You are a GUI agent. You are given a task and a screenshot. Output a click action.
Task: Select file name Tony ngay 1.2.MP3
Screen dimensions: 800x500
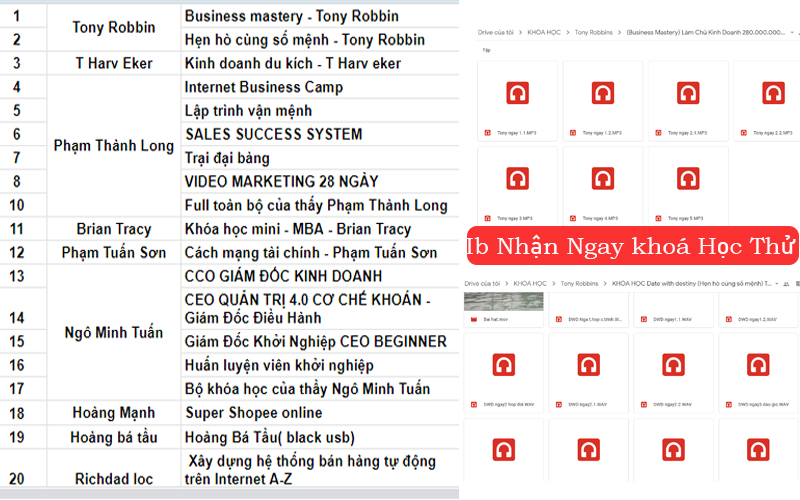coord(602,133)
